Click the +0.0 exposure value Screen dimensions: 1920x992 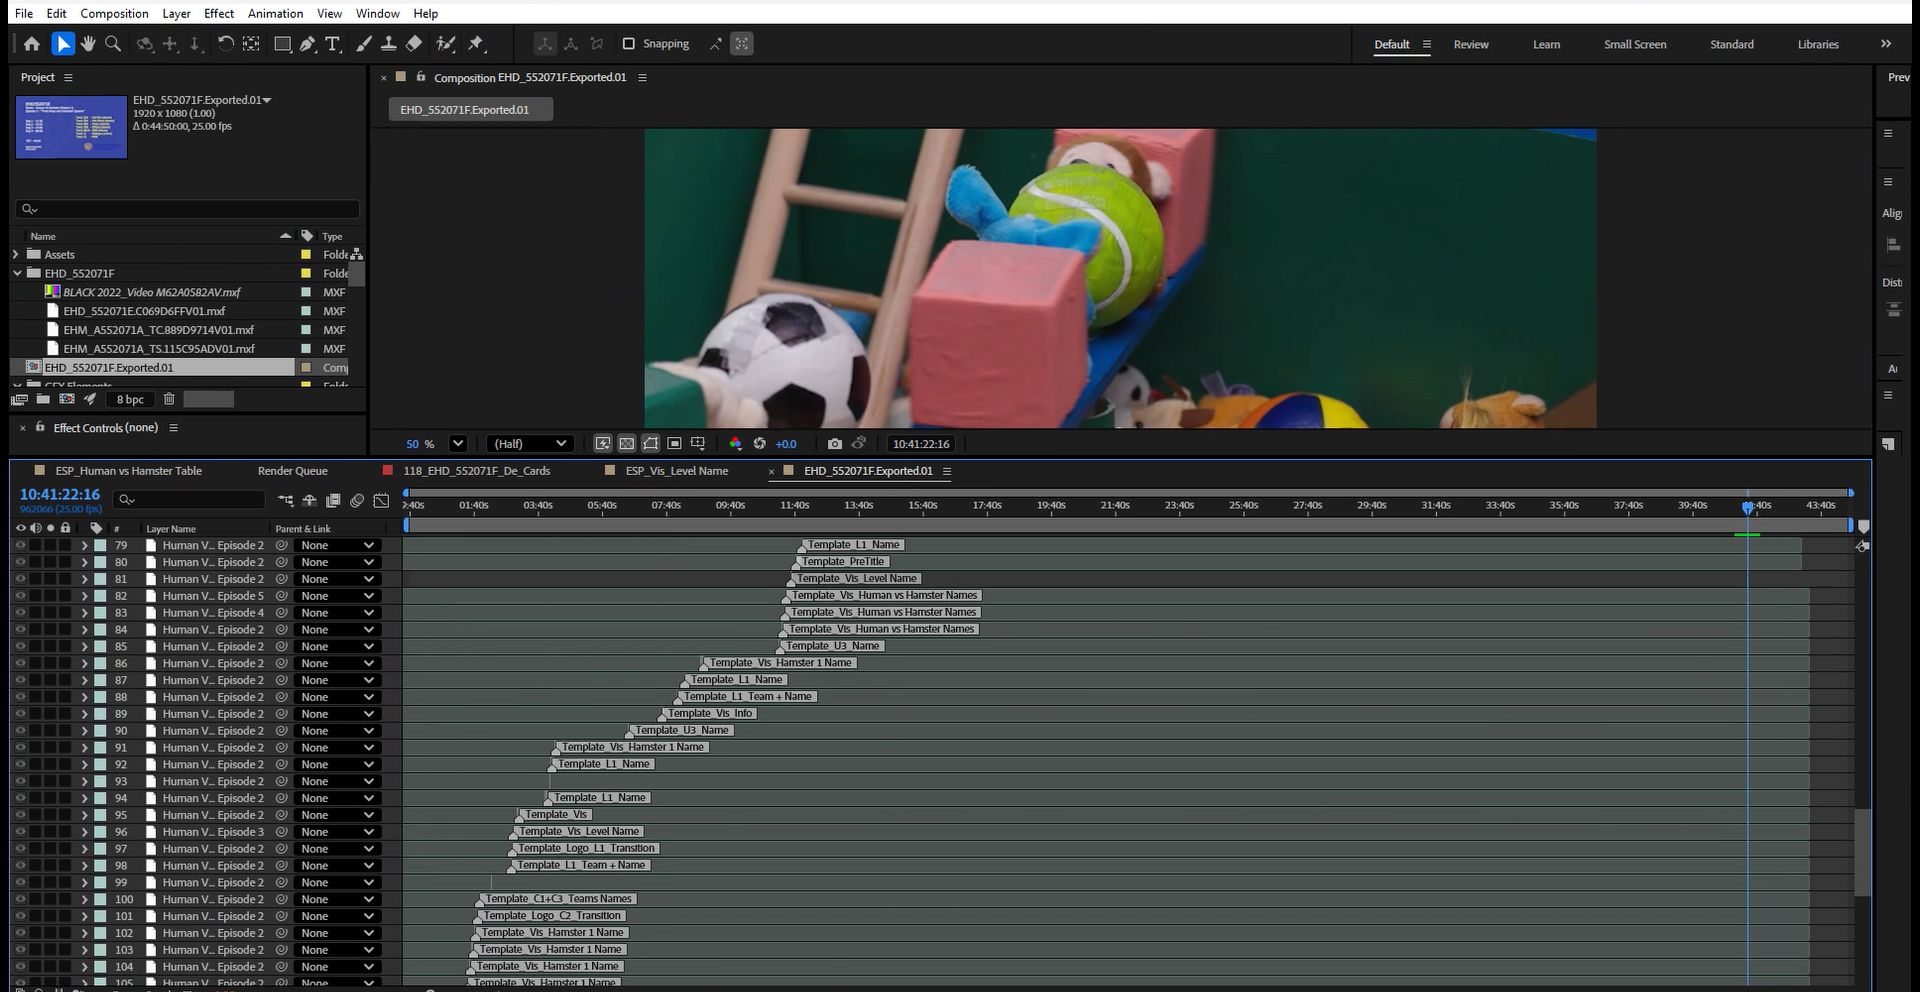pos(786,444)
